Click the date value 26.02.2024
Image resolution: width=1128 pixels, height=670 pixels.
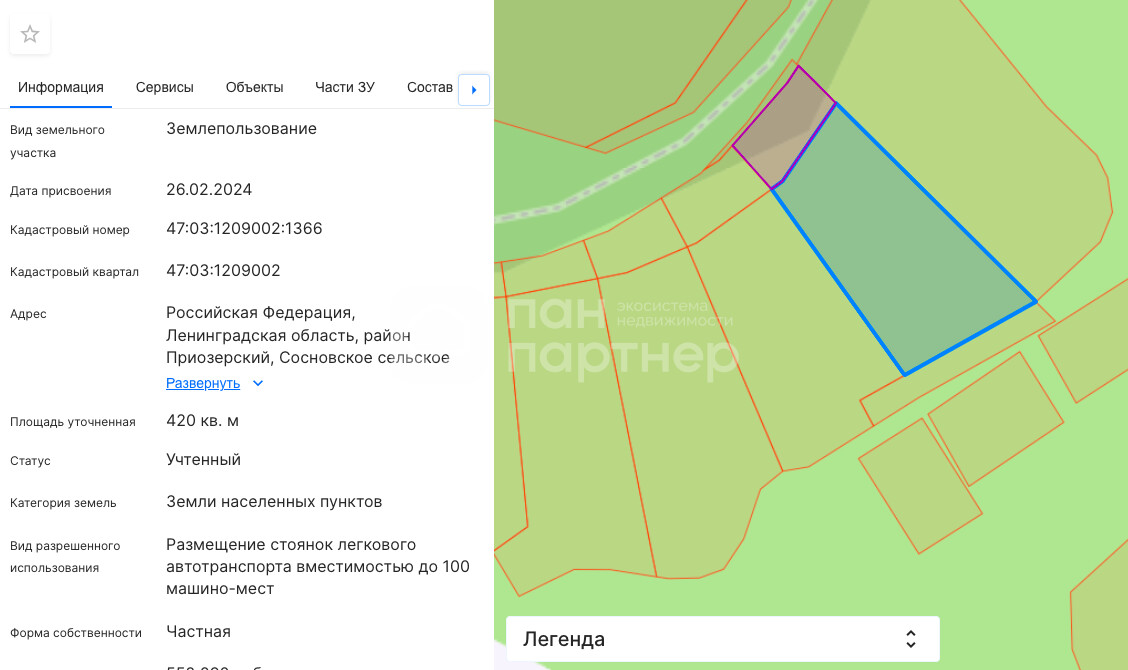[x=209, y=190]
